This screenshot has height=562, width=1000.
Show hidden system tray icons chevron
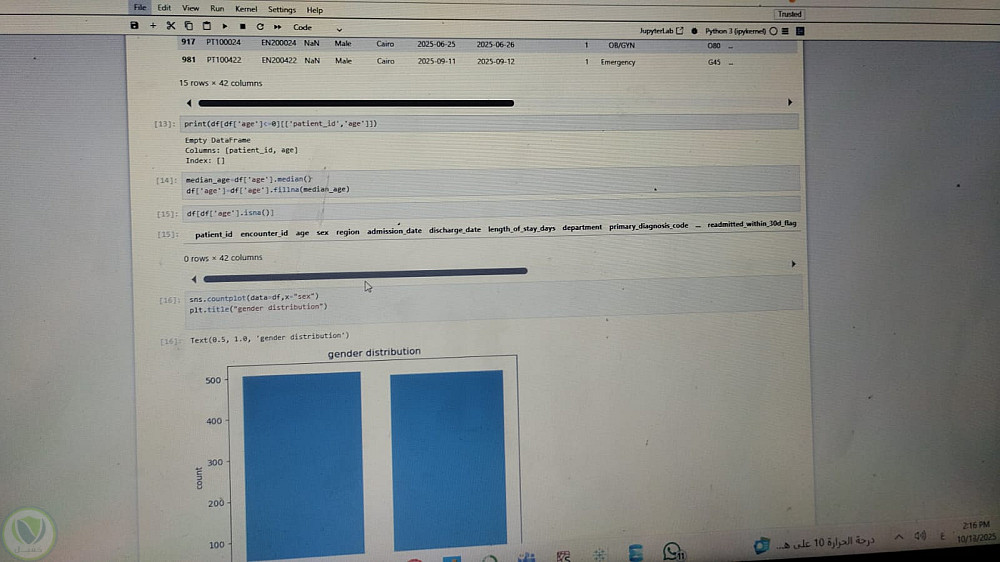(899, 537)
